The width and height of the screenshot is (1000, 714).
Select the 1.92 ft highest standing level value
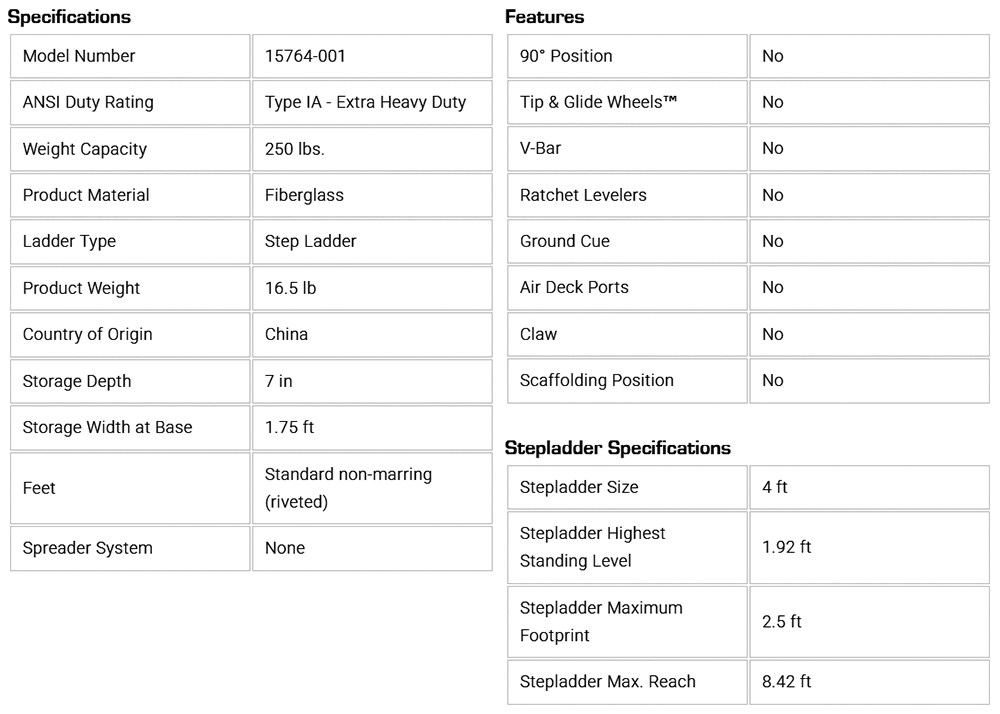coord(786,547)
